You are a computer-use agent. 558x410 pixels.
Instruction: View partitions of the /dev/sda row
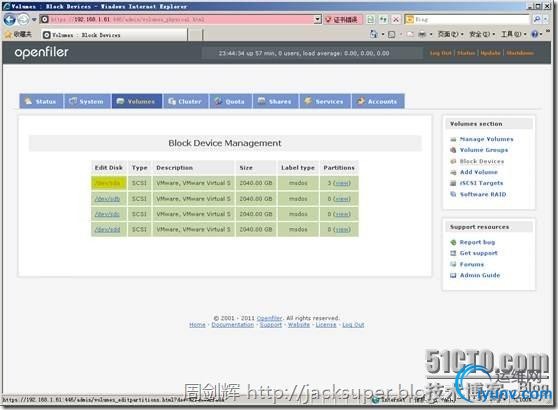342,183
